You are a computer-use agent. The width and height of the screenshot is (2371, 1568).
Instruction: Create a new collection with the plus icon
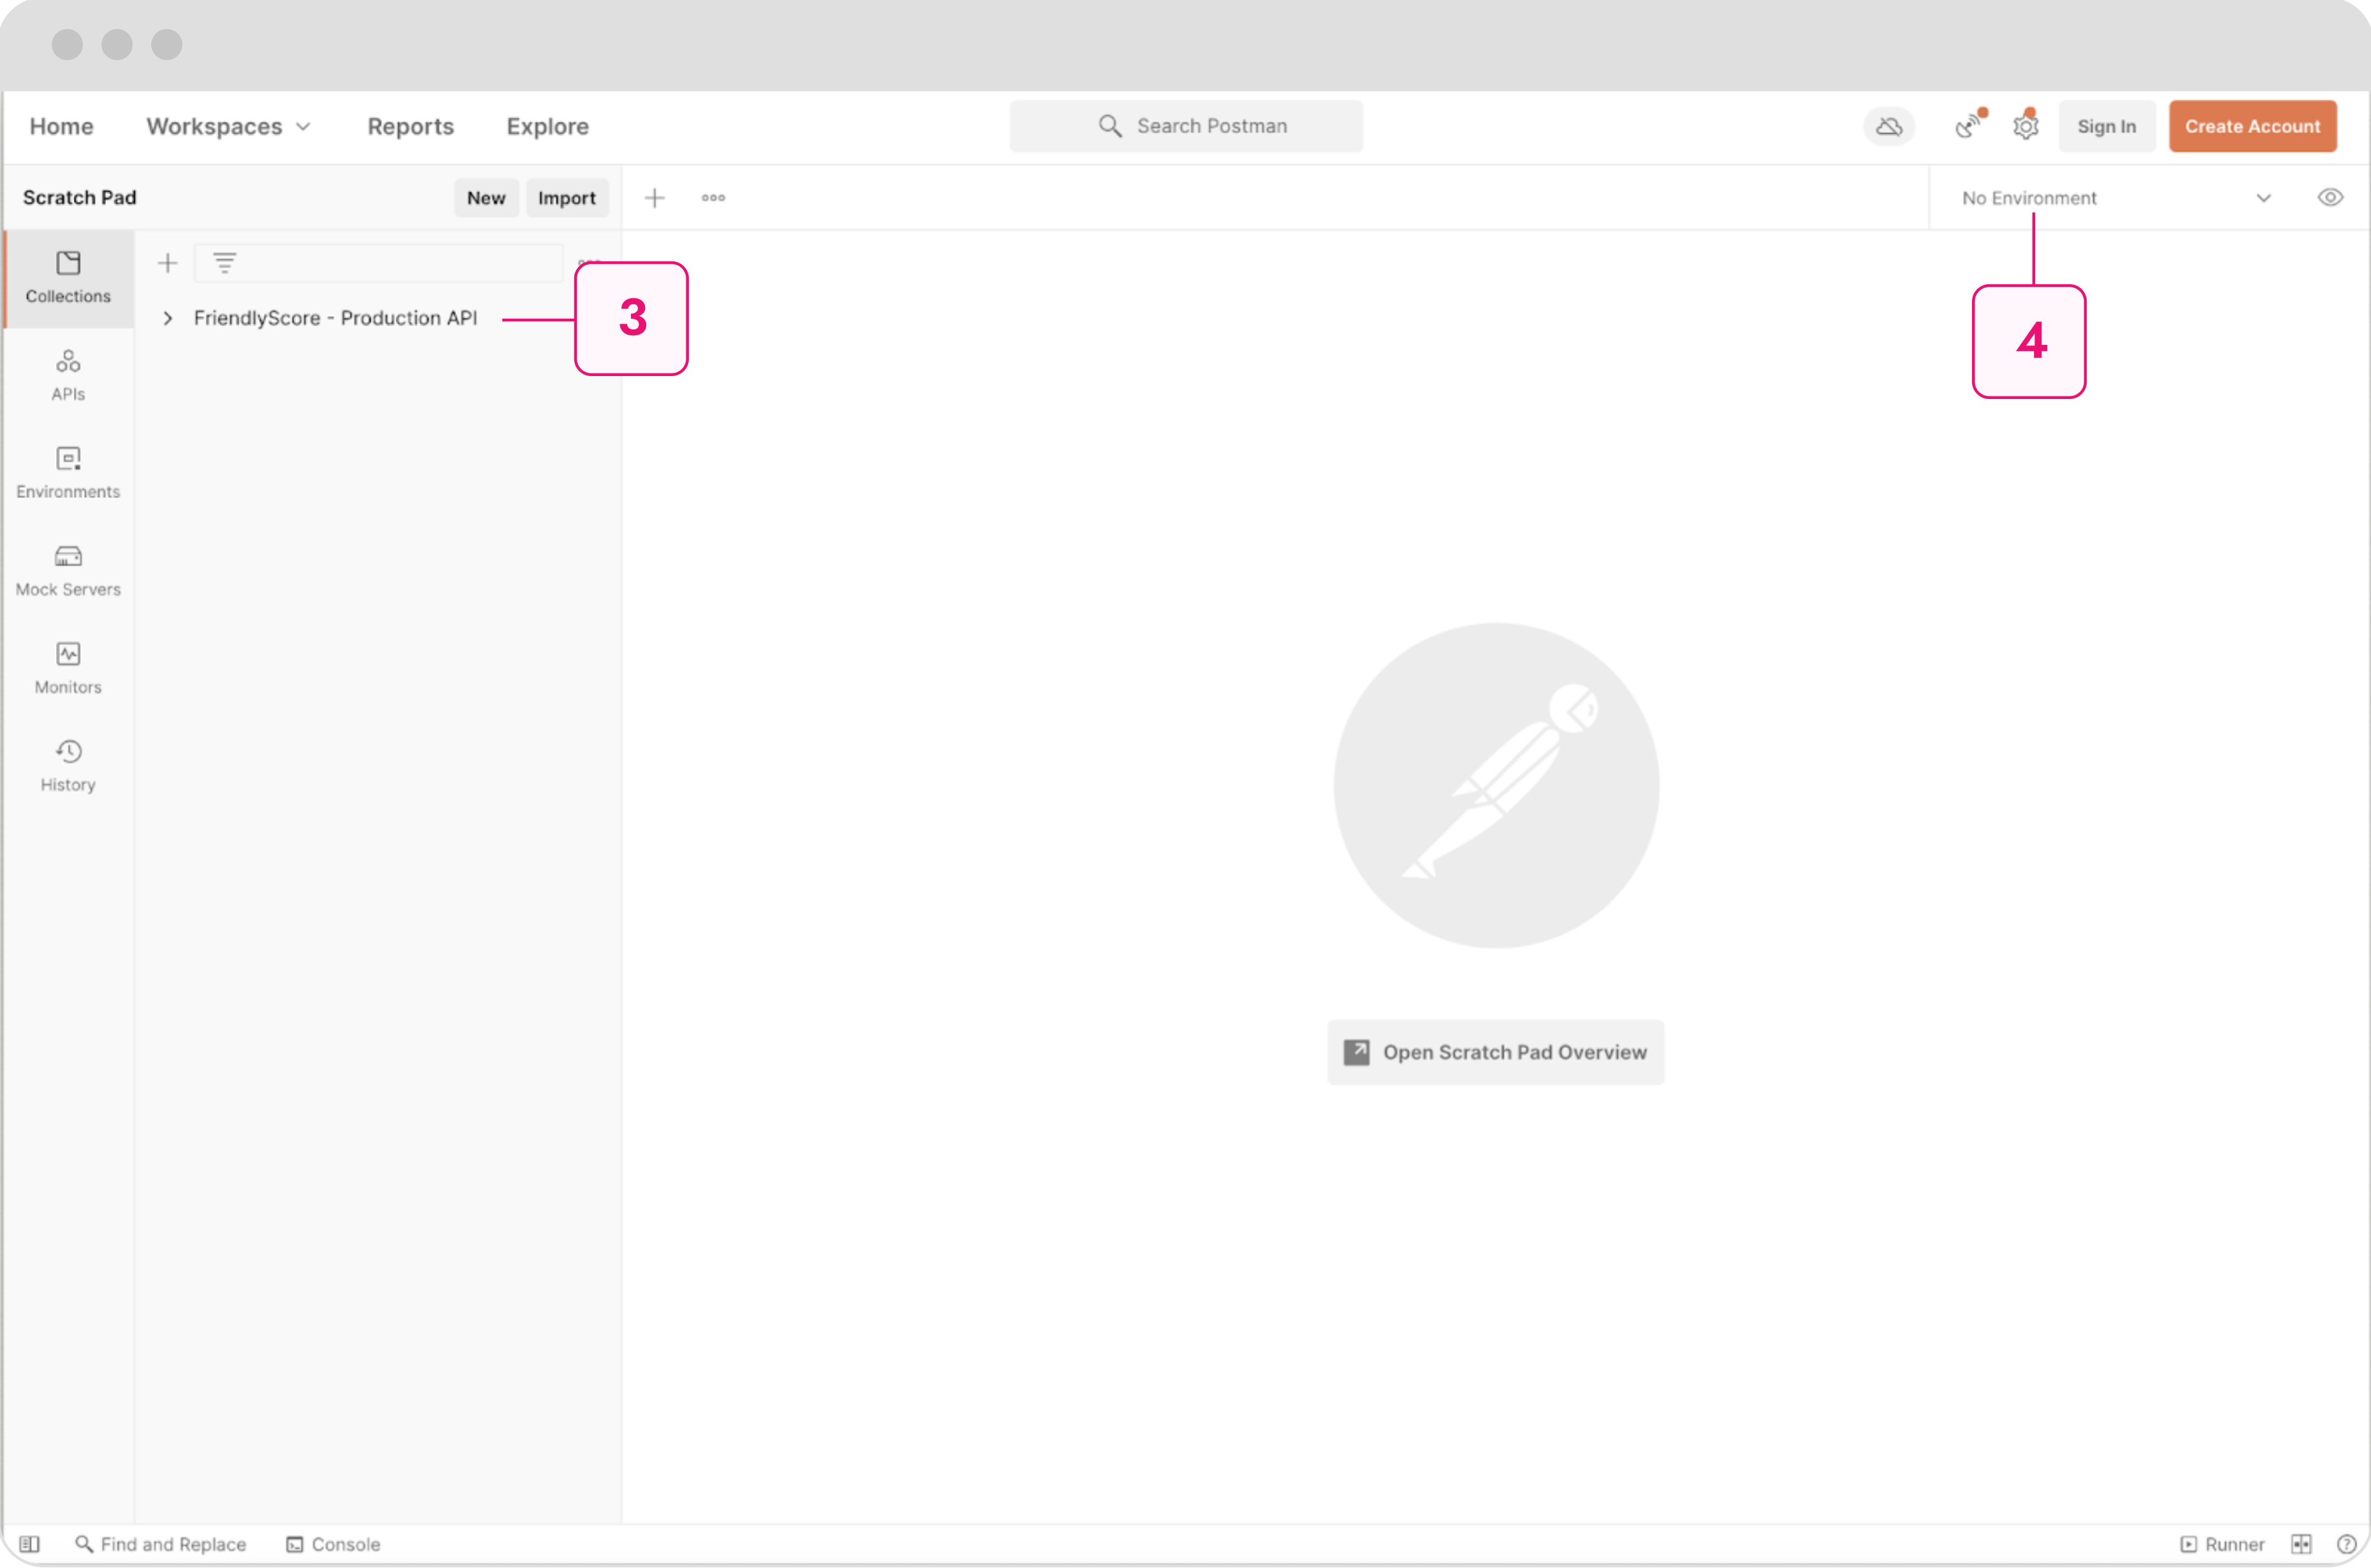(167, 263)
